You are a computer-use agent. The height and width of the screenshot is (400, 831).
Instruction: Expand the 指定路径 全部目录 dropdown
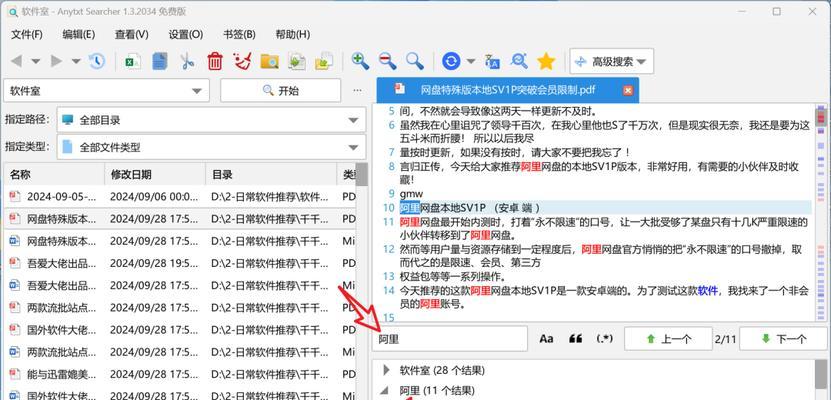[211, 120]
